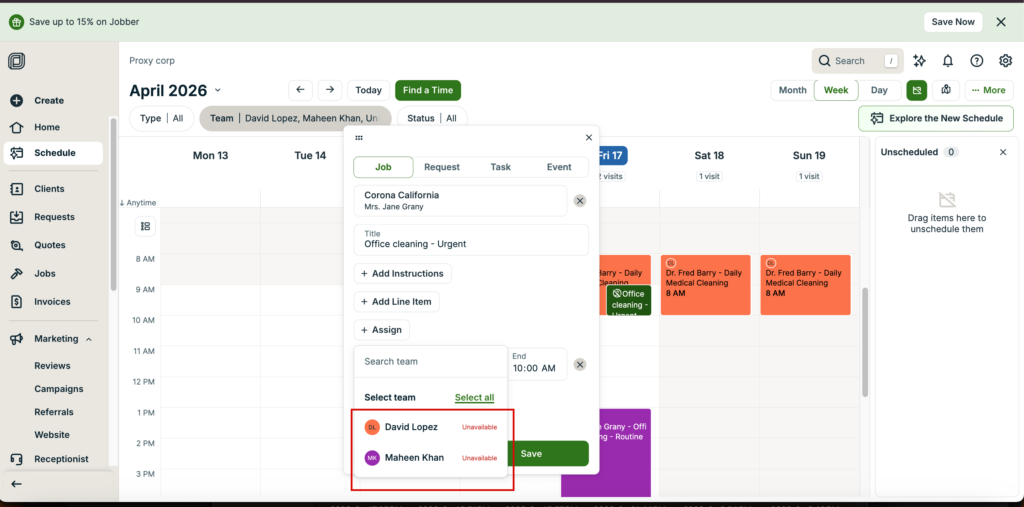Open the Status filter dropdown

[x=432, y=118]
